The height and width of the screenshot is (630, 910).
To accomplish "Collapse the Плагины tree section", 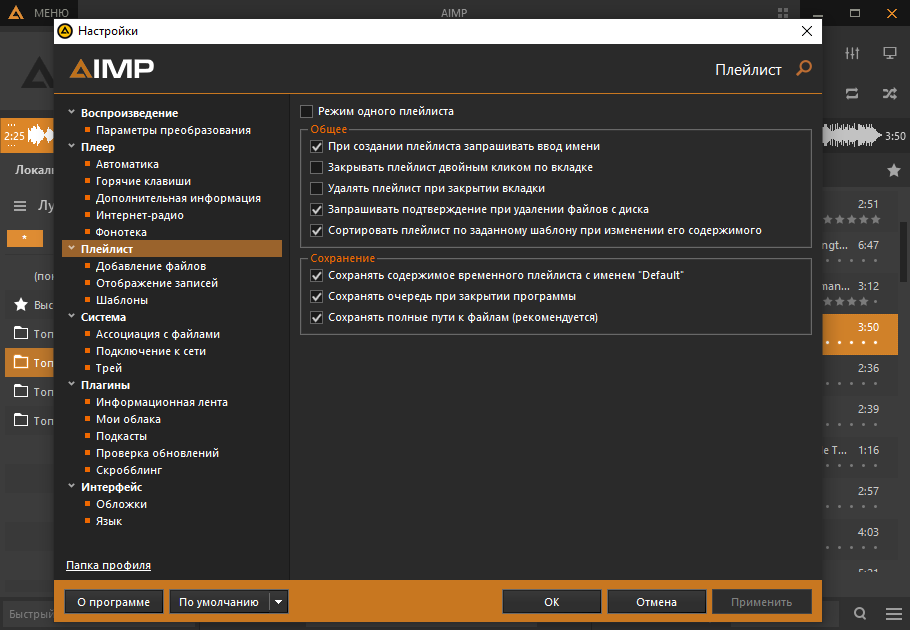I will [x=71, y=384].
